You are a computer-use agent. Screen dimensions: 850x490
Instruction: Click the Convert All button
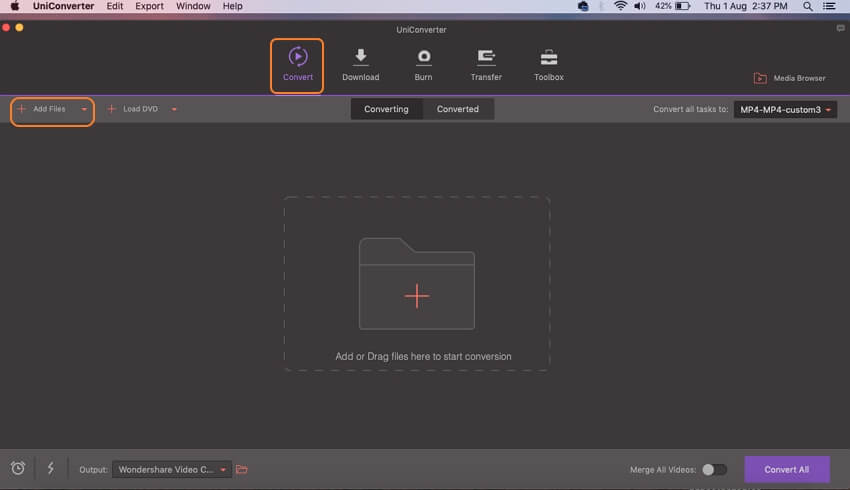coord(787,469)
